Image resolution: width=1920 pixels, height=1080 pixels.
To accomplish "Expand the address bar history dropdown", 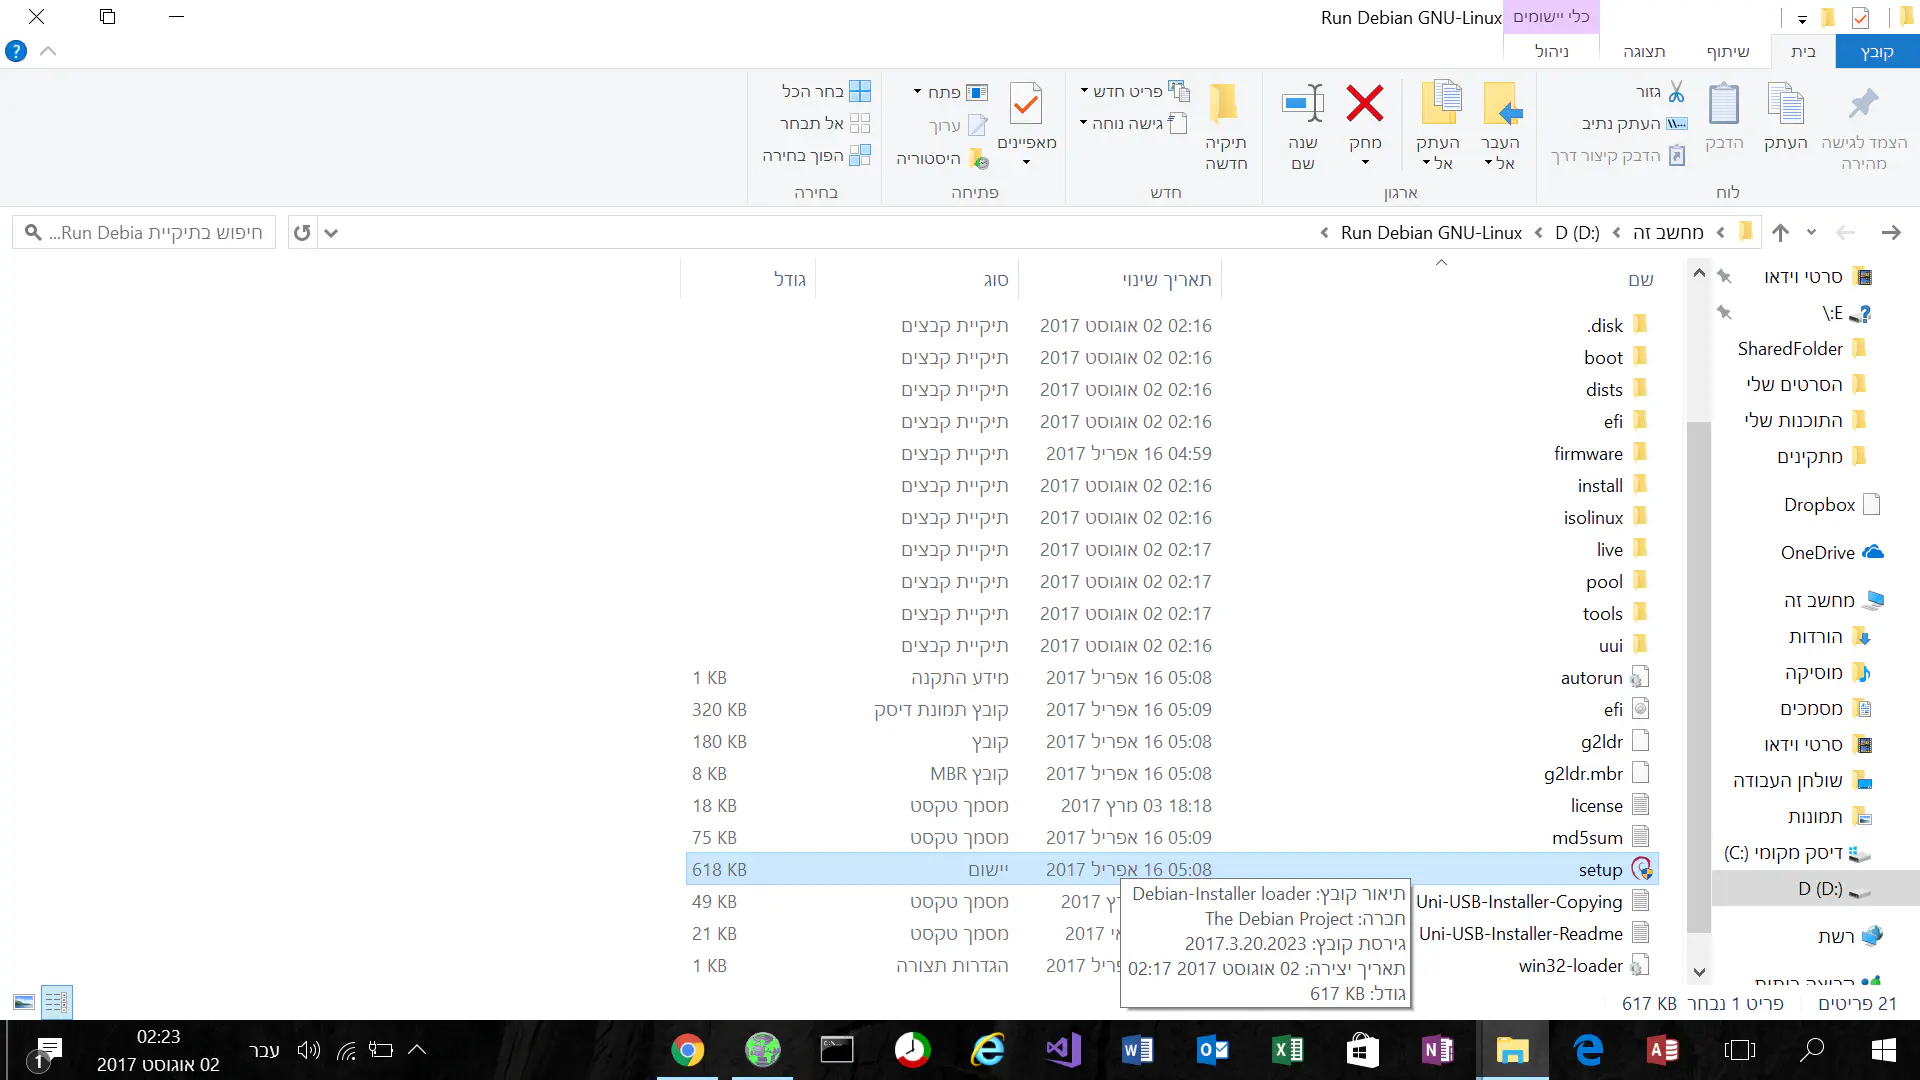I will point(331,233).
